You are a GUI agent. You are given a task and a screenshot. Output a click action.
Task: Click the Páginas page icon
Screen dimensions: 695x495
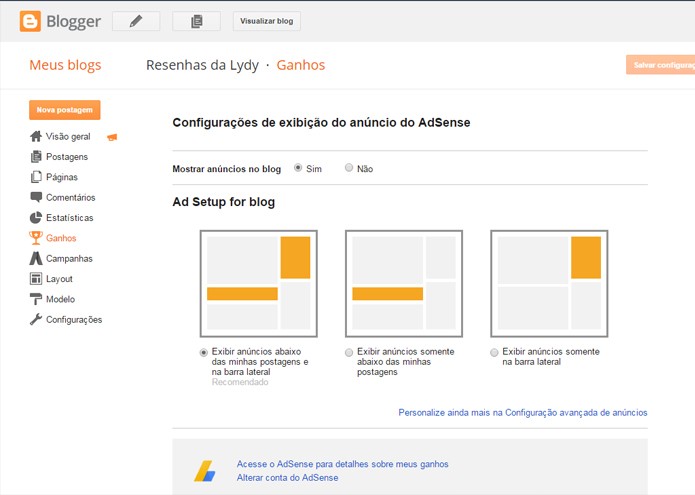pyautogui.click(x=36, y=177)
